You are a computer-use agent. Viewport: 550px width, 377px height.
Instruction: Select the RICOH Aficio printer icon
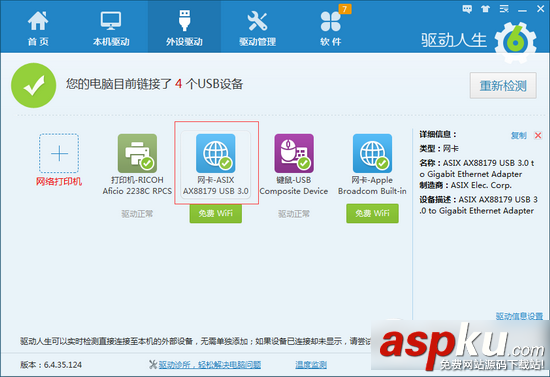click(x=137, y=153)
